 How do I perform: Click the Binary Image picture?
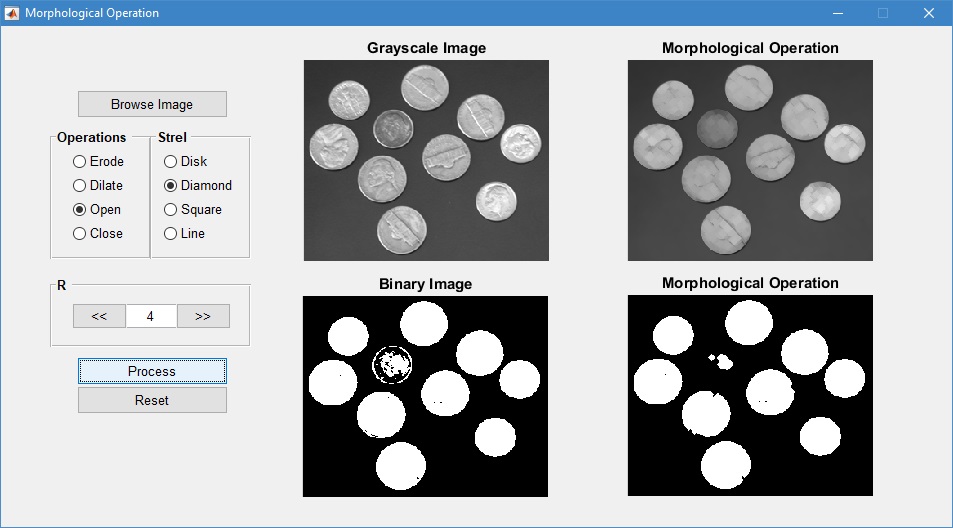[x=425, y=396]
